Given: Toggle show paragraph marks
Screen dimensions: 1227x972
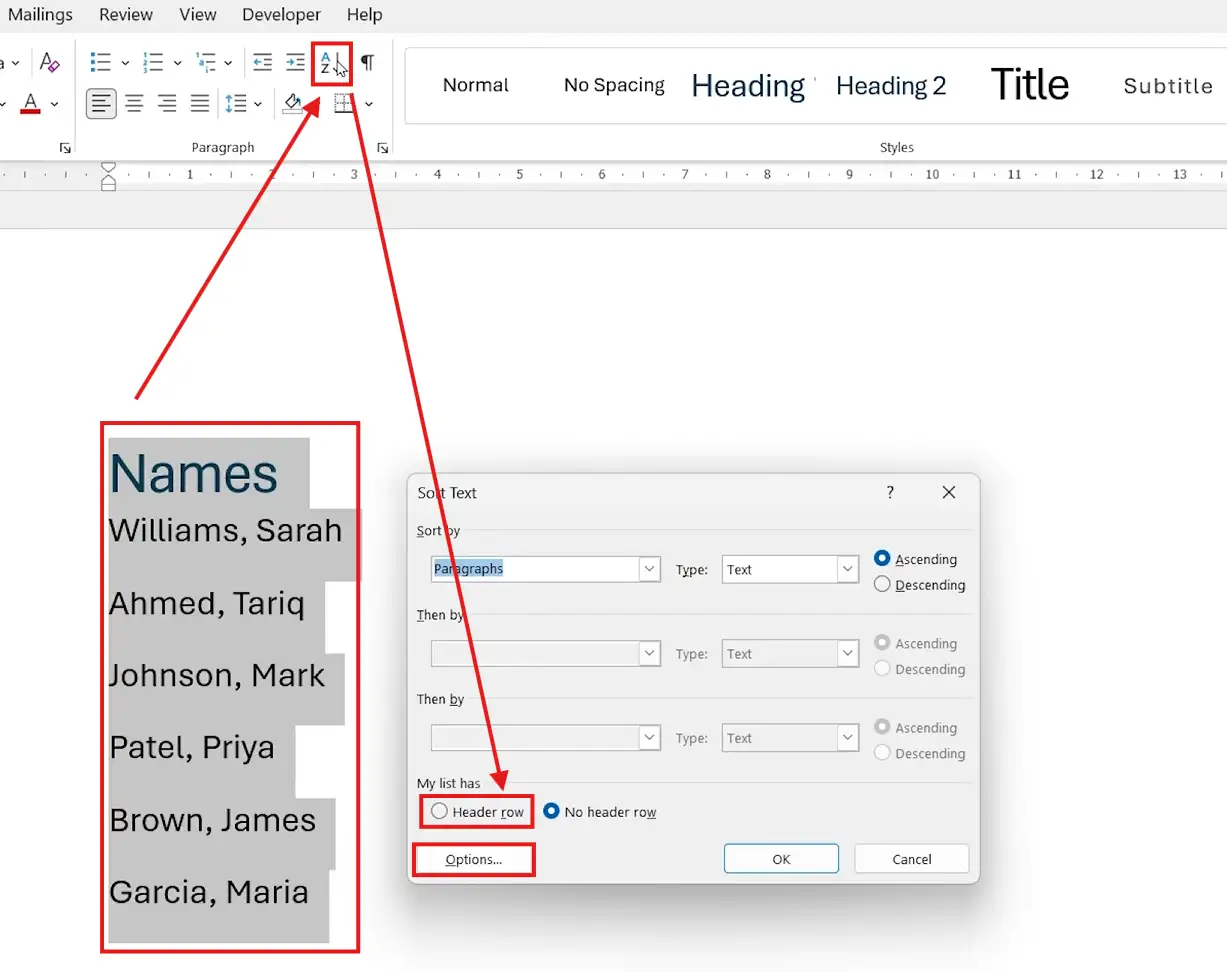Looking at the screenshot, I should [368, 62].
